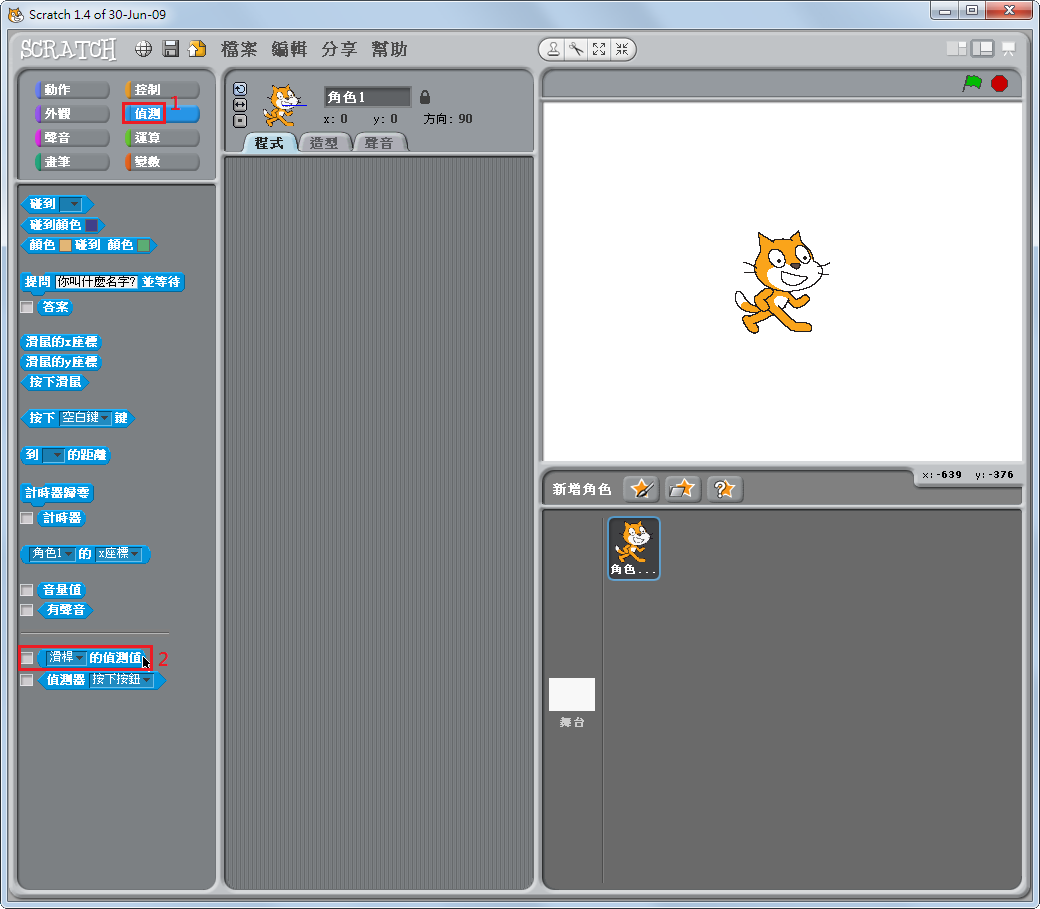
Task: Toggle the 計時器 checkbox
Action: click(x=27, y=518)
